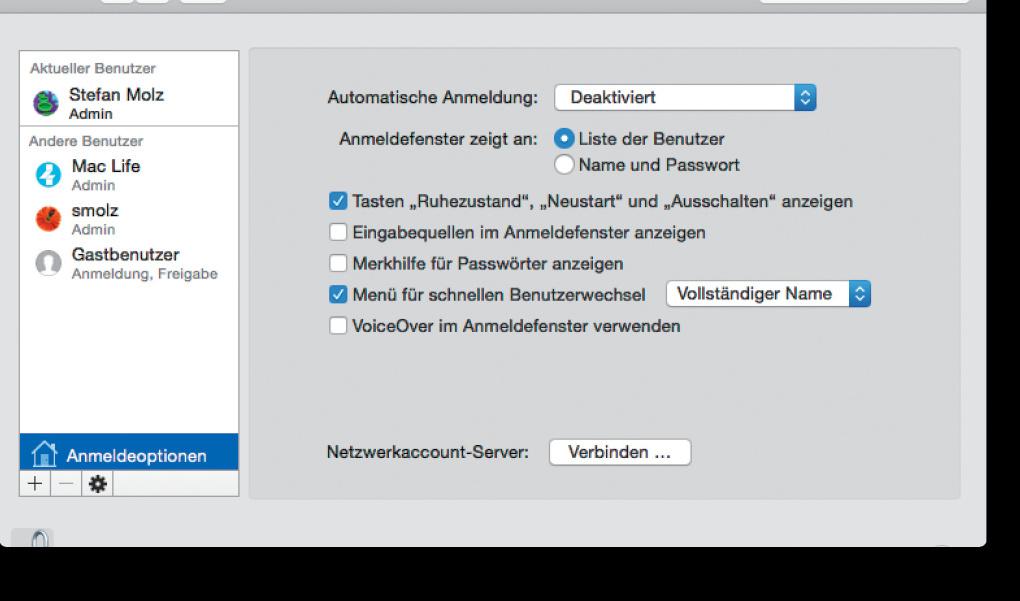Viewport: 1020px width, 601px height.
Task: Enable 'Eingabequellen im Anmeldefenster anzeigen'
Action: tap(338, 232)
